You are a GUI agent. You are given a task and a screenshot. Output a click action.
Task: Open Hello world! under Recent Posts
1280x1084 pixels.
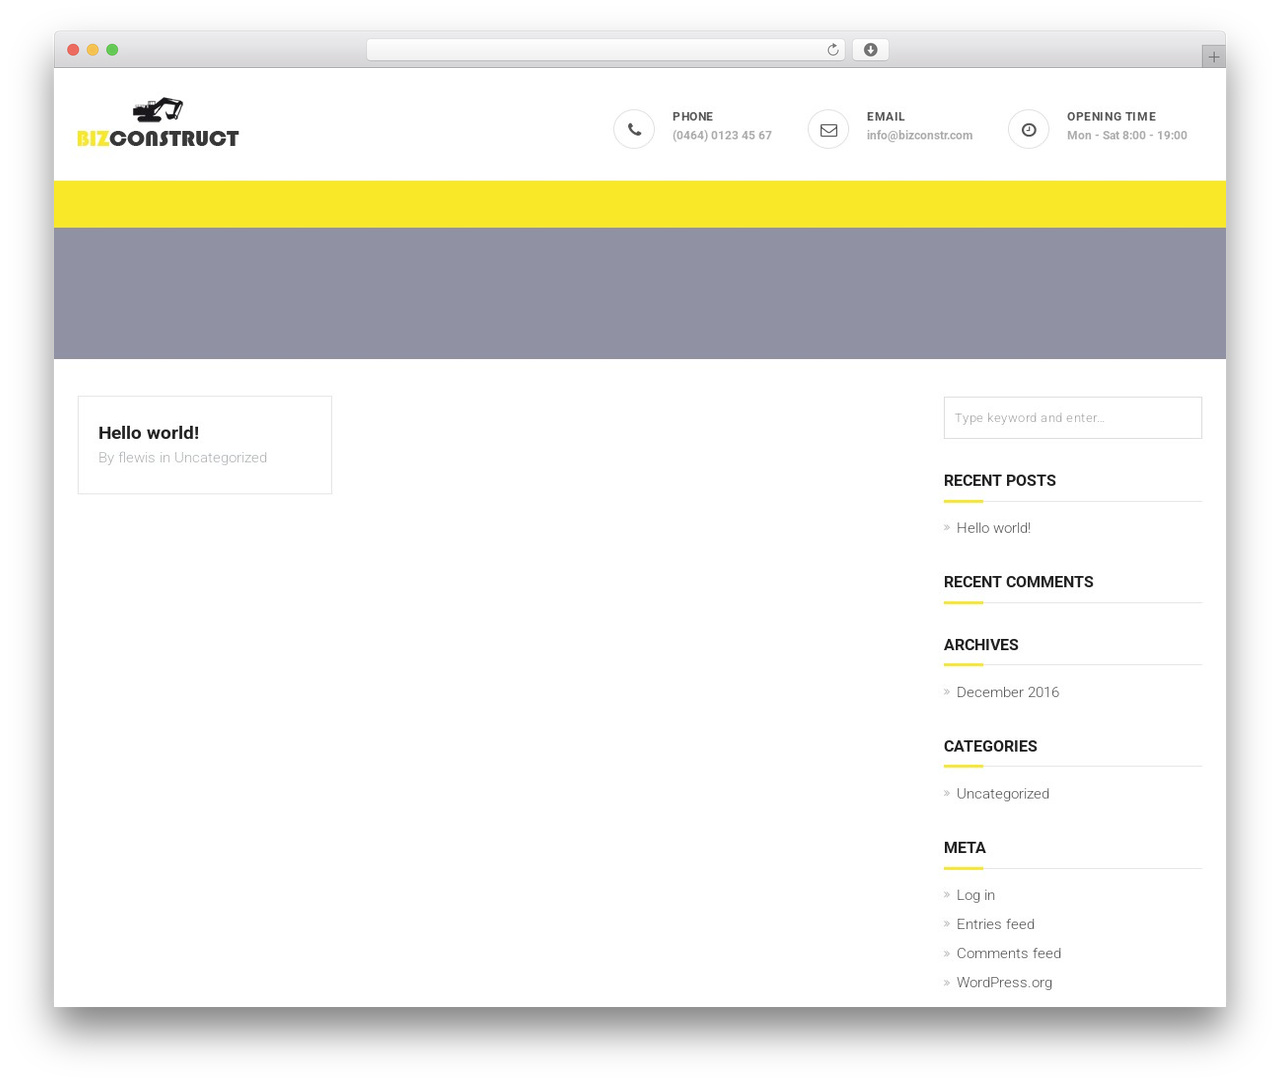point(993,528)
